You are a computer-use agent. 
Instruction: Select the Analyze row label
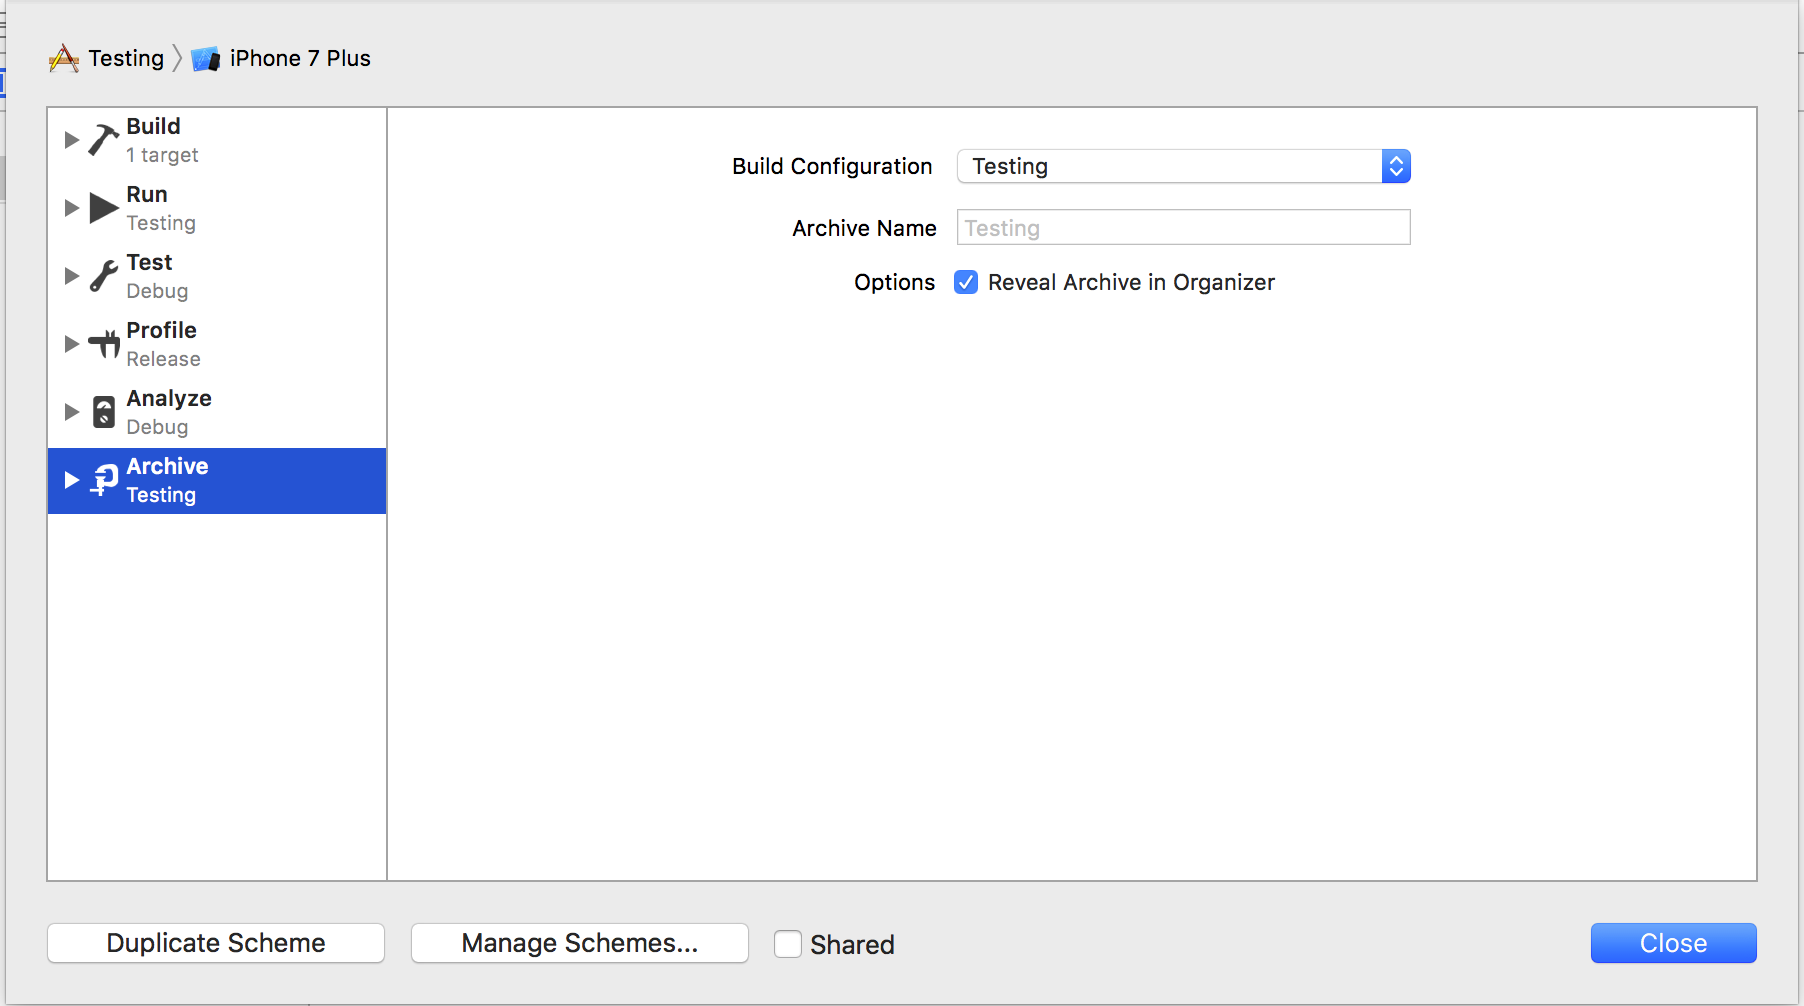click(169, 398)
